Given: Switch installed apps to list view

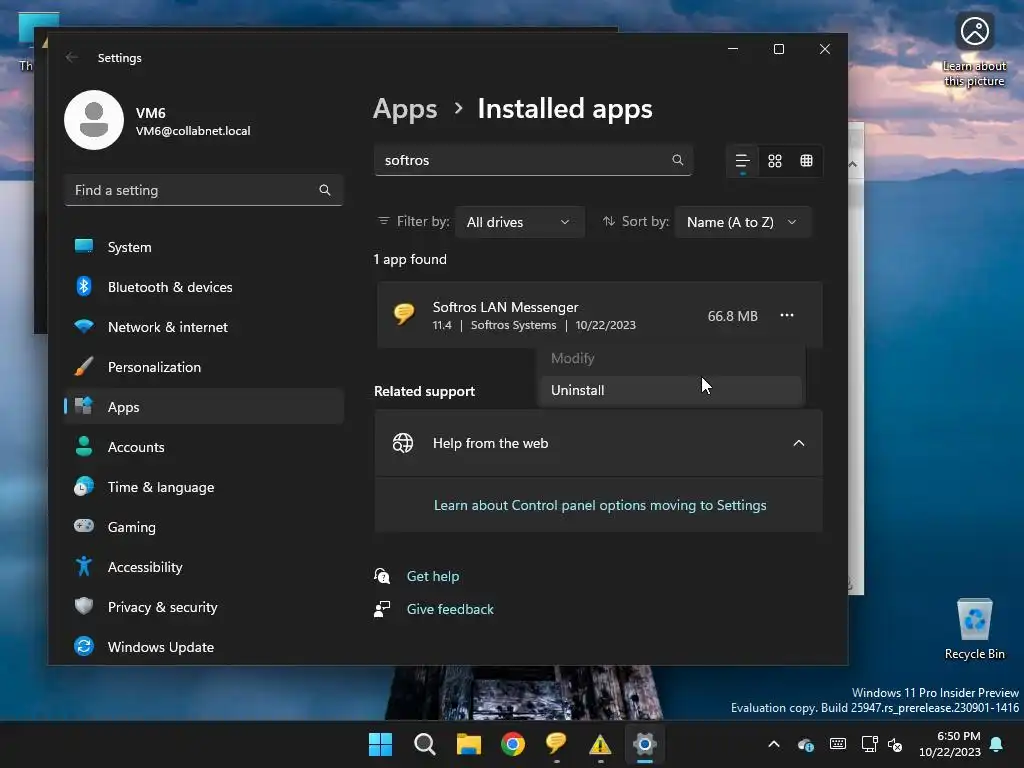Looking at the screenshot, I should click(743, 161).
